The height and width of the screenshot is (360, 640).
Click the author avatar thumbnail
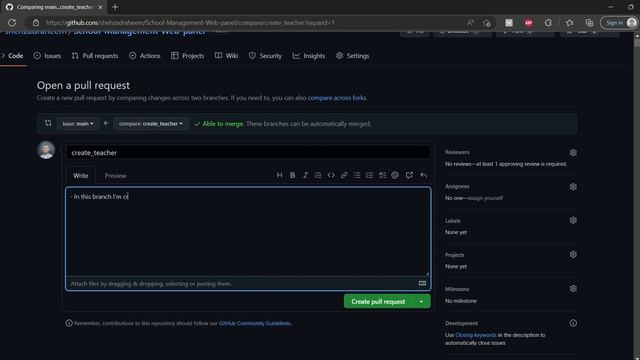(x=46, y=150)
